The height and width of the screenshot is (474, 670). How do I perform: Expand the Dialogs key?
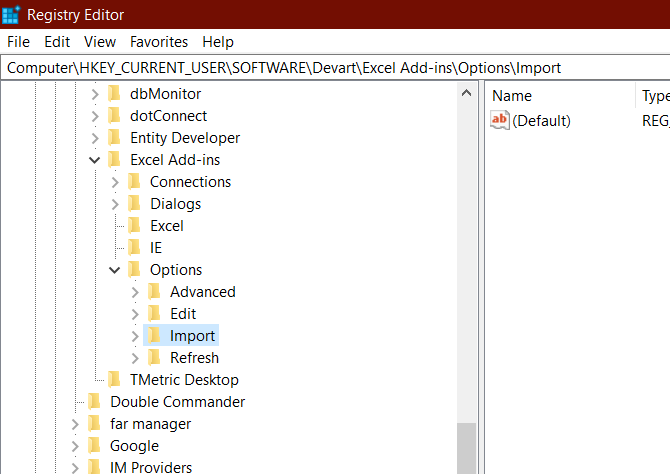(115, 204)
